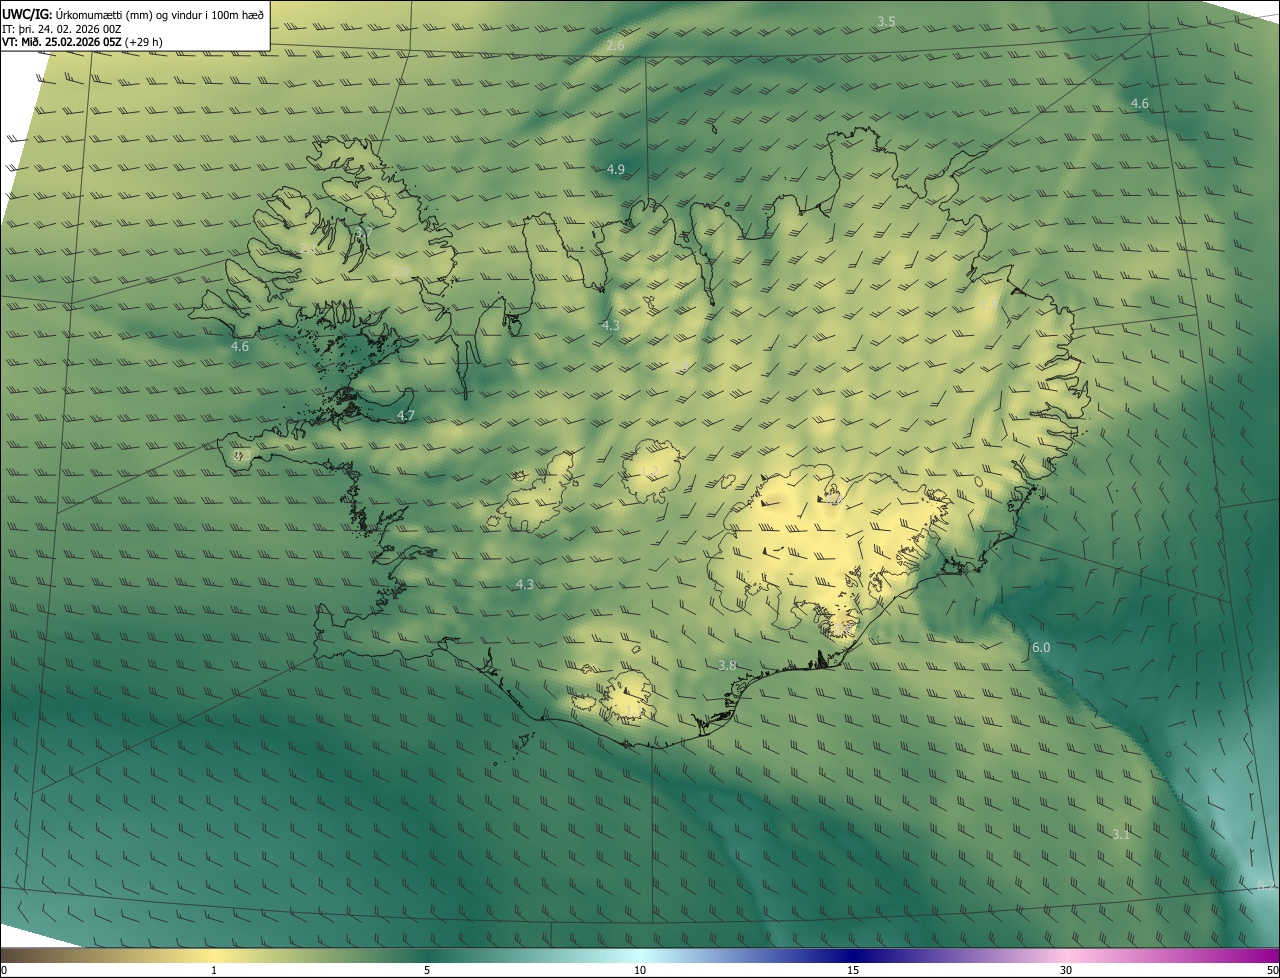Viewport: 1280px width, 978px height.
Task: Click the '10' tick label on the color scale
Action: [640, 970]
